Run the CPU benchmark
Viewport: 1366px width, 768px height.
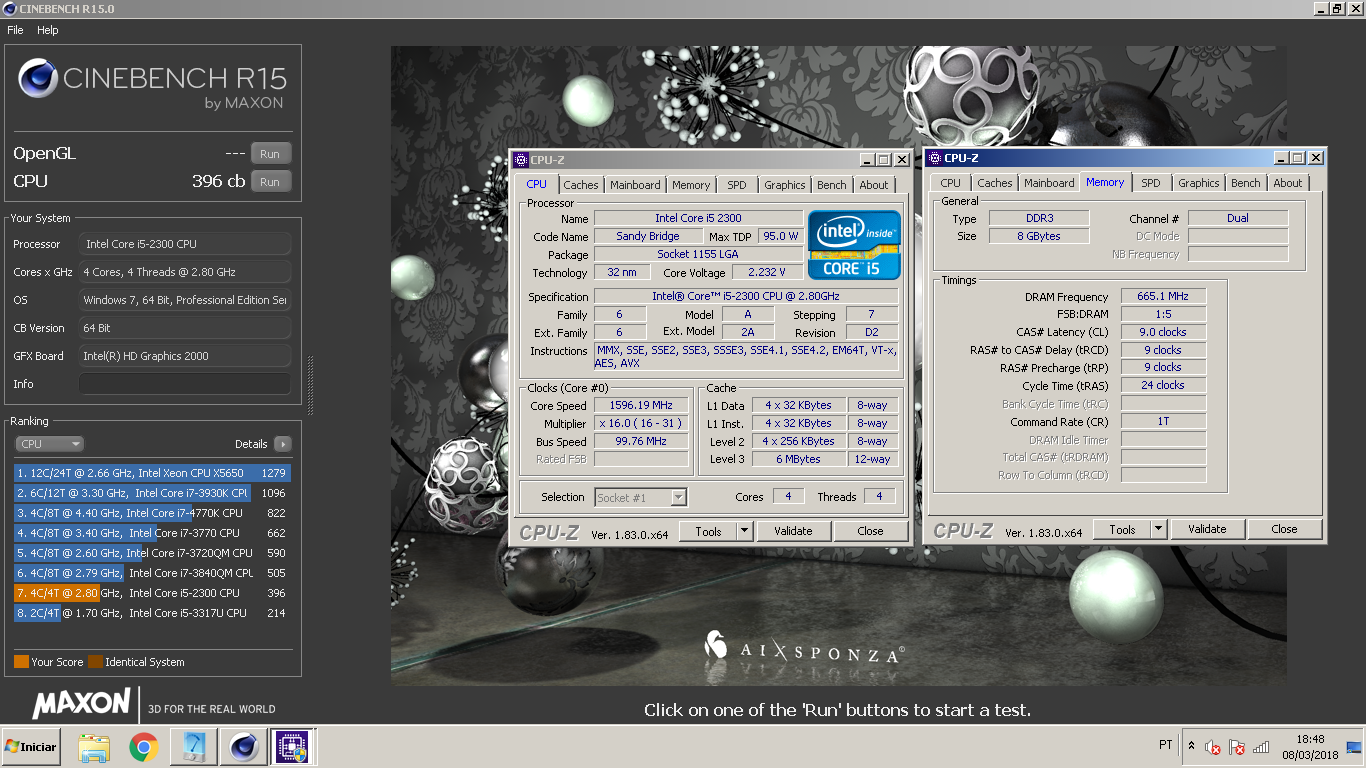[270, 182]
